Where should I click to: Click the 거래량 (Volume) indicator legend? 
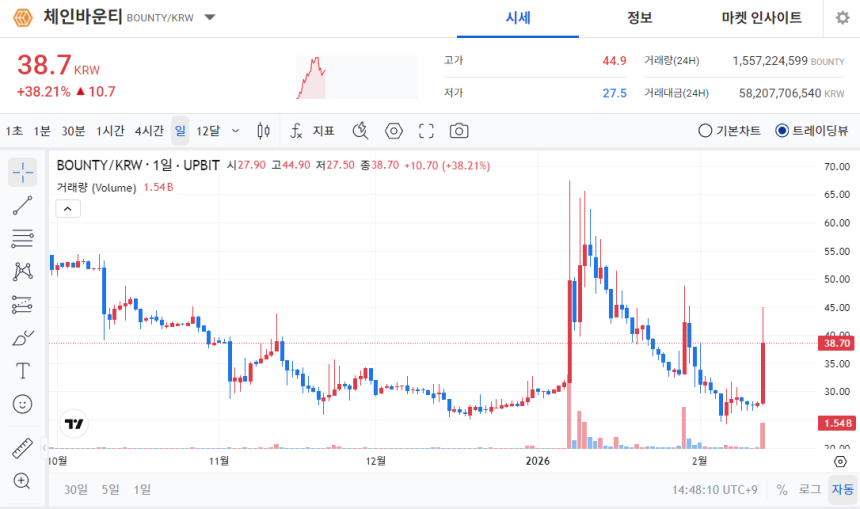(96, 188)
